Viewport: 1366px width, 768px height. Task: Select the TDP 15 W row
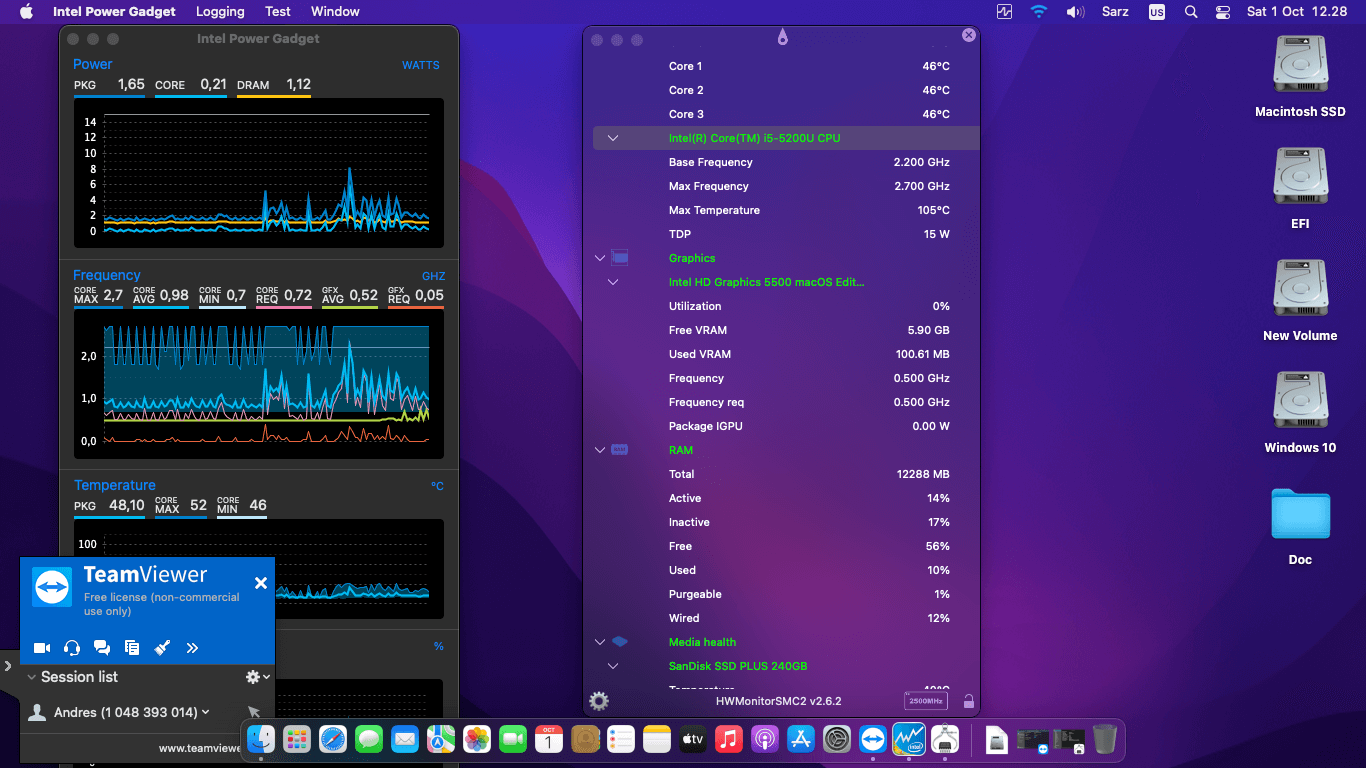click(786, 234)
